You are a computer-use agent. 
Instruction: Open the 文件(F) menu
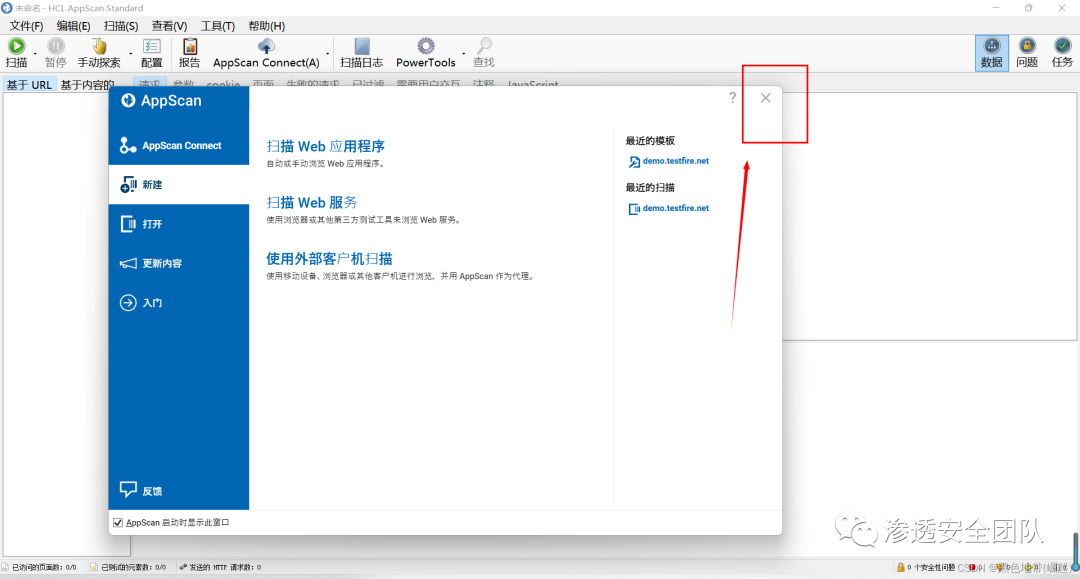pos(26,26)
